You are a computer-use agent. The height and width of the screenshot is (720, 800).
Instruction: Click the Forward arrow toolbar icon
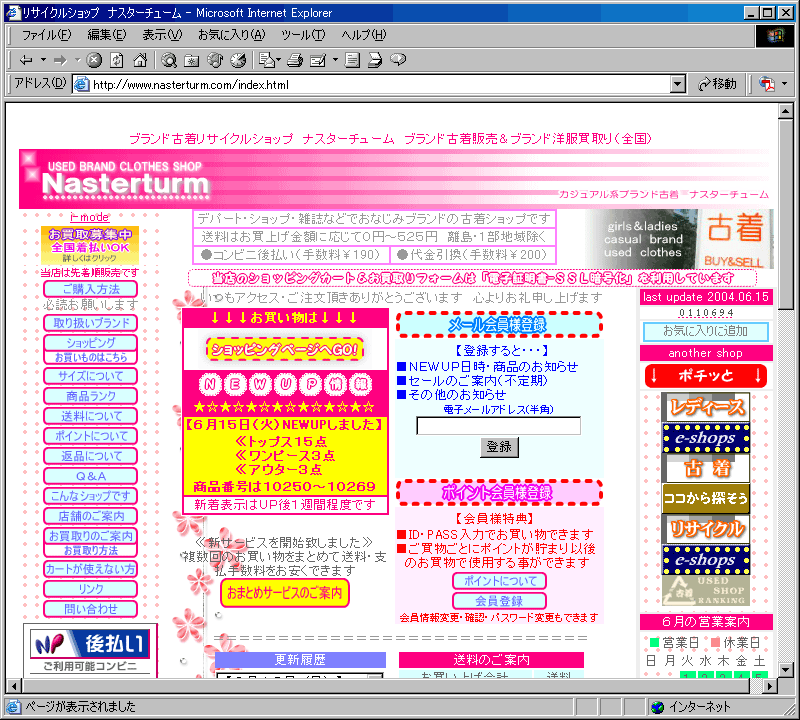click(x=60, y=60)
